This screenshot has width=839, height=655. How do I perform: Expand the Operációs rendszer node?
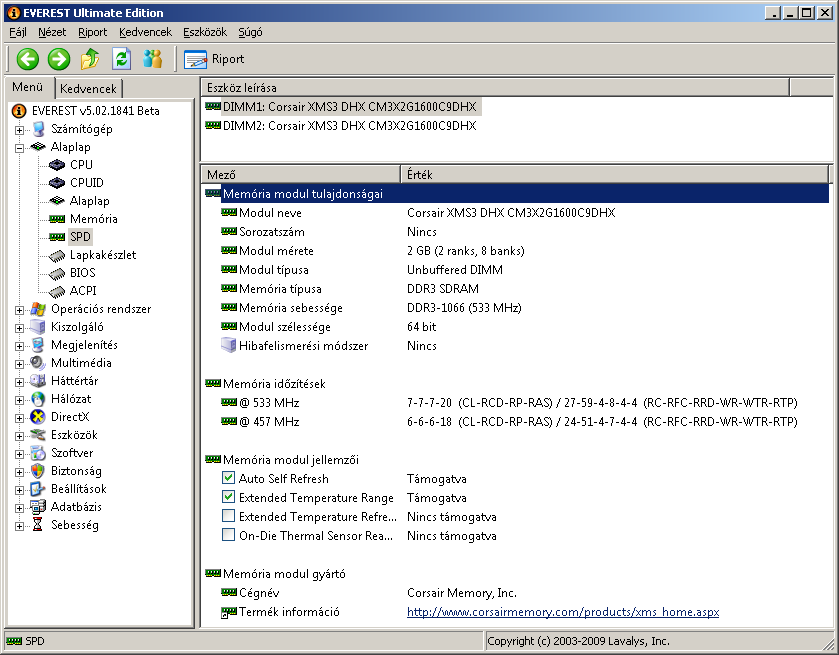(19, 310)
